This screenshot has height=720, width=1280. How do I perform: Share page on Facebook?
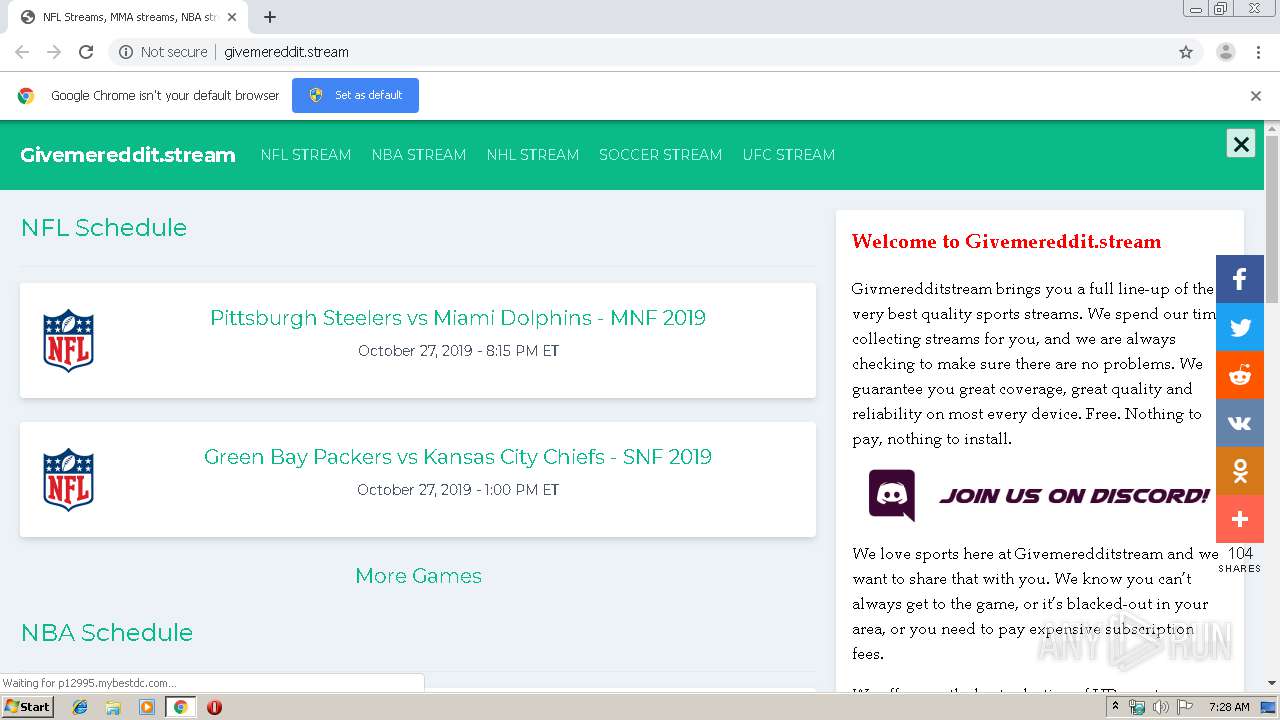click(1240, 279)
